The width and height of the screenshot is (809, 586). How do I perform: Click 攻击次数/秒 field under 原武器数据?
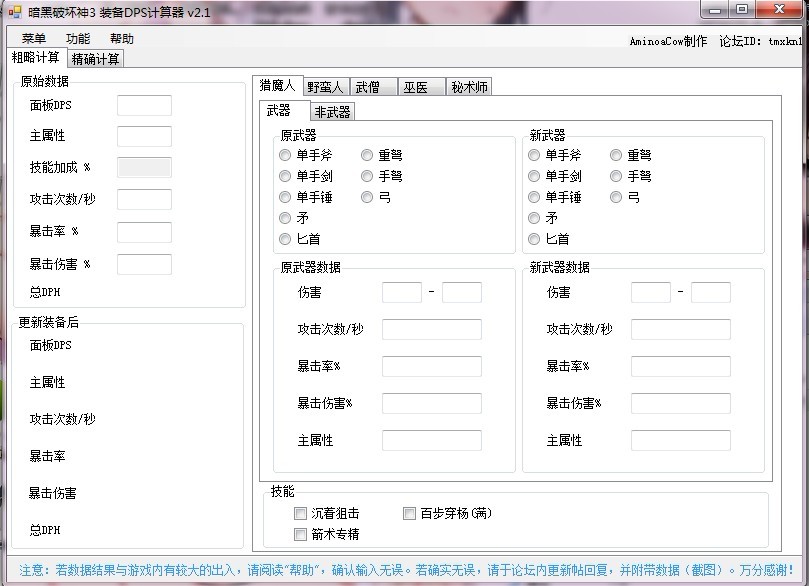tap(431, 329)
